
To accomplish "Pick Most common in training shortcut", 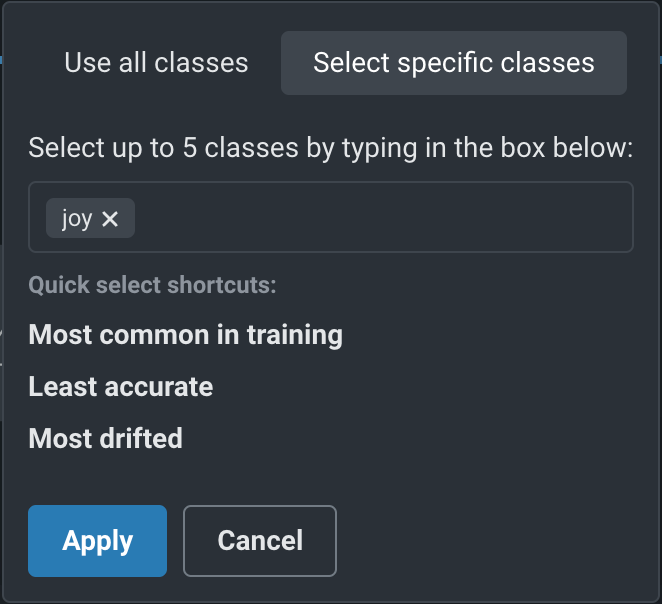I will pos(185,334).
